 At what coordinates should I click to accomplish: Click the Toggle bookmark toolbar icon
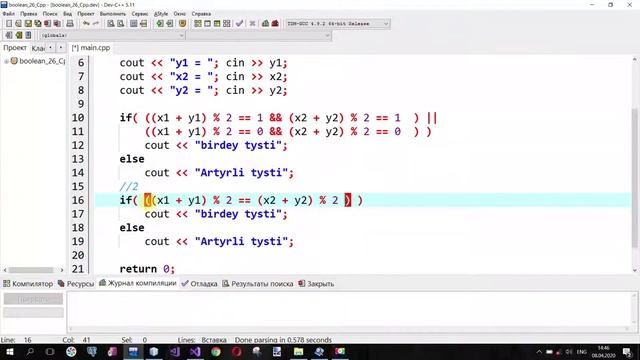pos(182,24)
